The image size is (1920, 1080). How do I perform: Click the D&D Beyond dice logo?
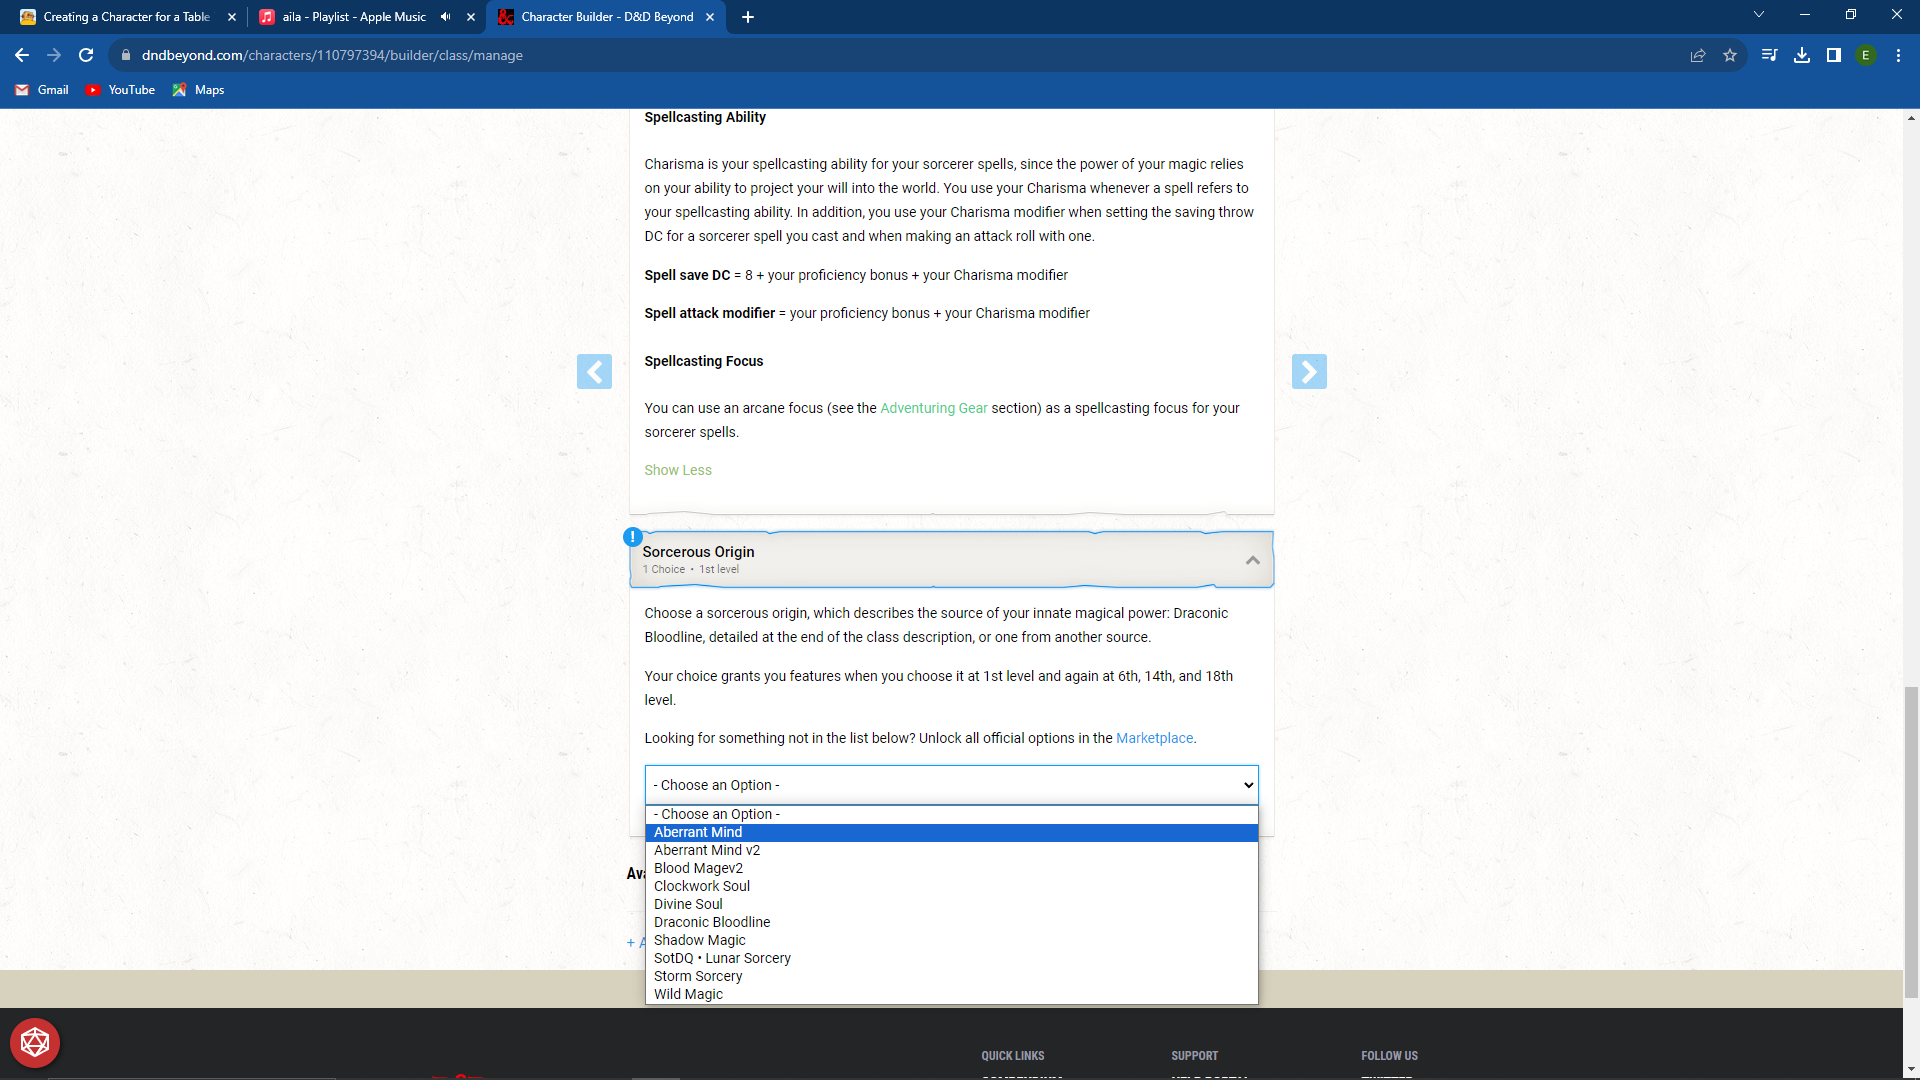pos(34,1042)
